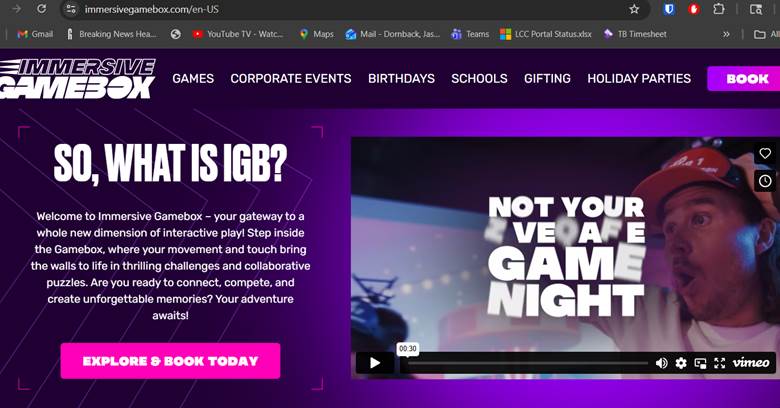Expand the hidden bookmarks overflow chevron
Image resolution: width=780 pixels, height=408 pixels.
click(x=727, y=34)
